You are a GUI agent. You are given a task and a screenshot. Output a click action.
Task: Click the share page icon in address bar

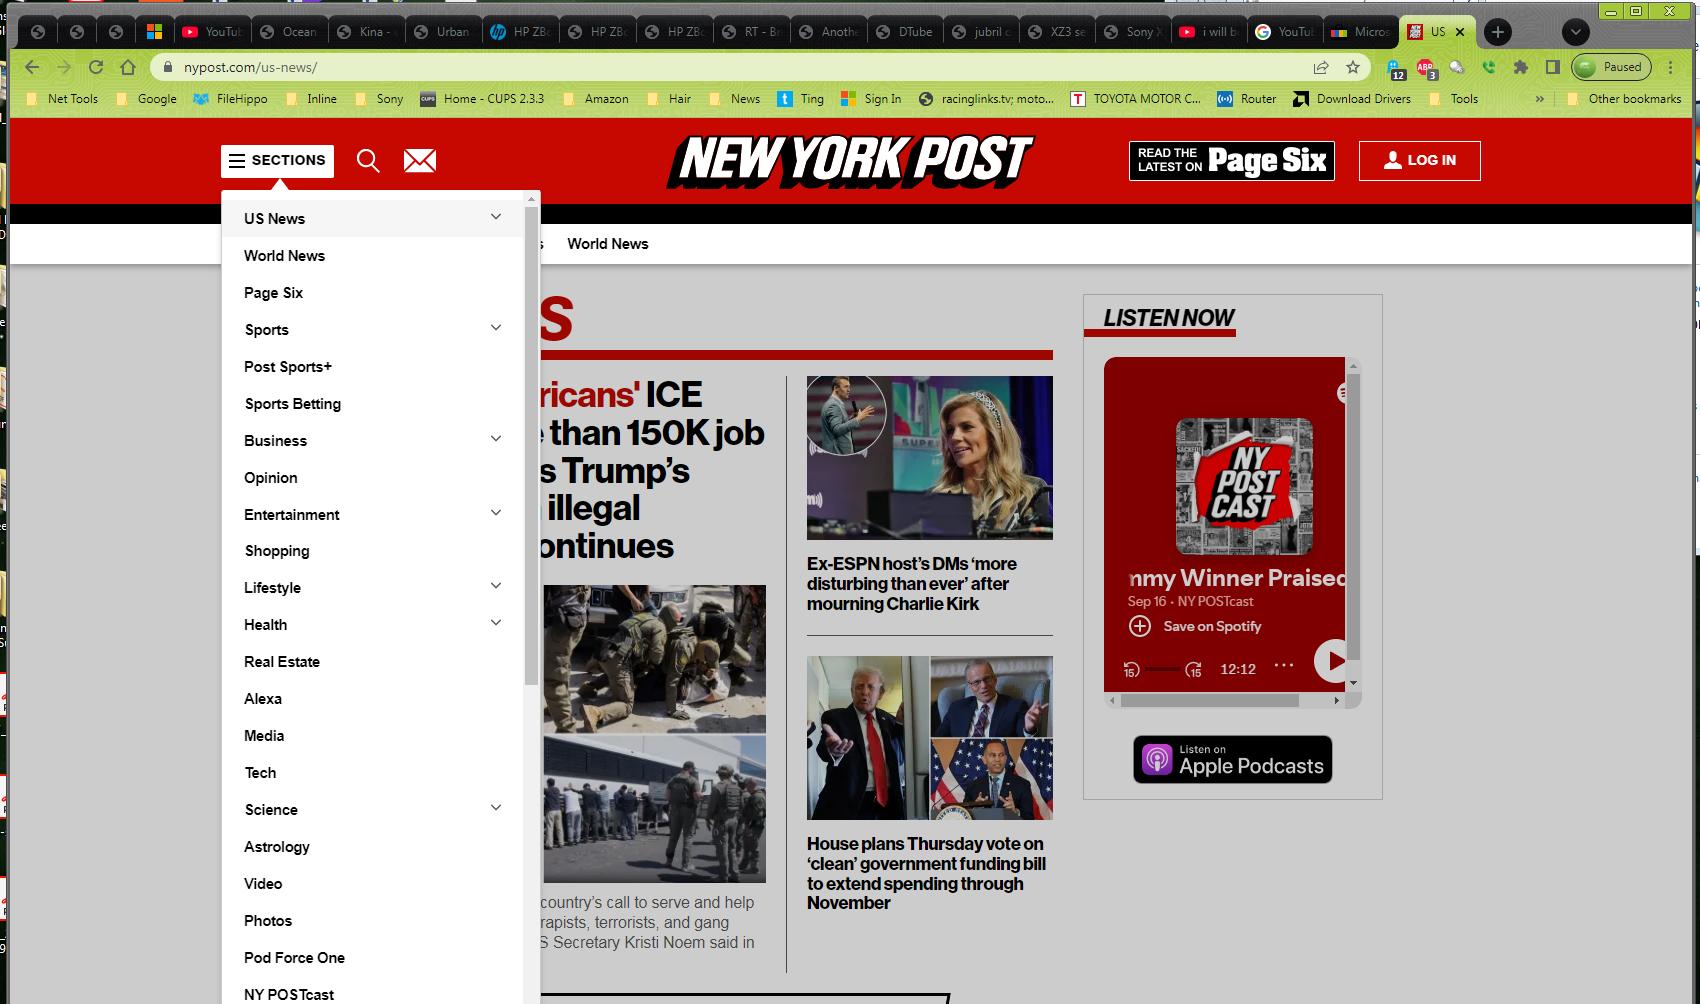point(1321,67)
